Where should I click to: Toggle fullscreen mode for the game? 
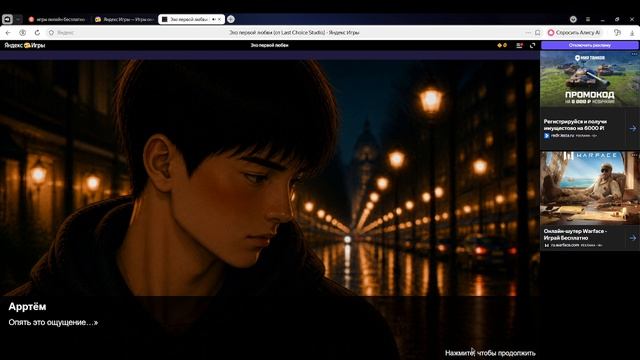[532, 45]
